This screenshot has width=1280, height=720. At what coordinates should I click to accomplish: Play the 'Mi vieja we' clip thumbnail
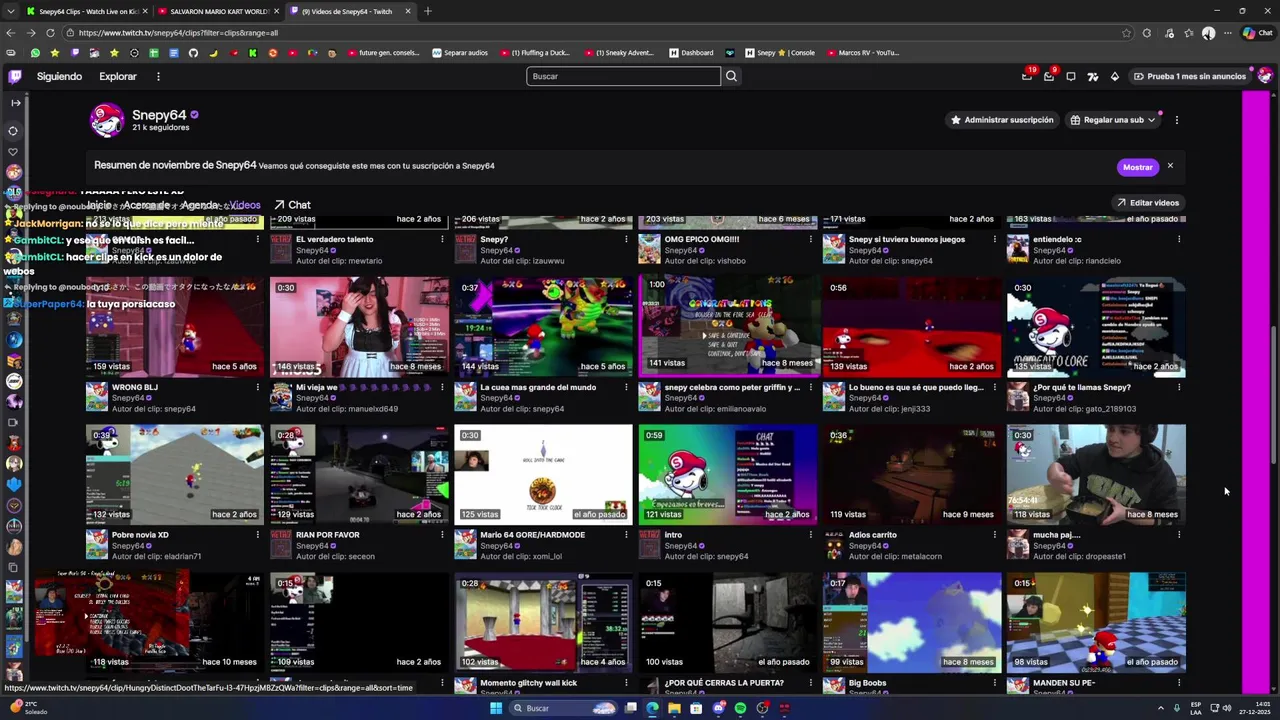click(359, 327)
